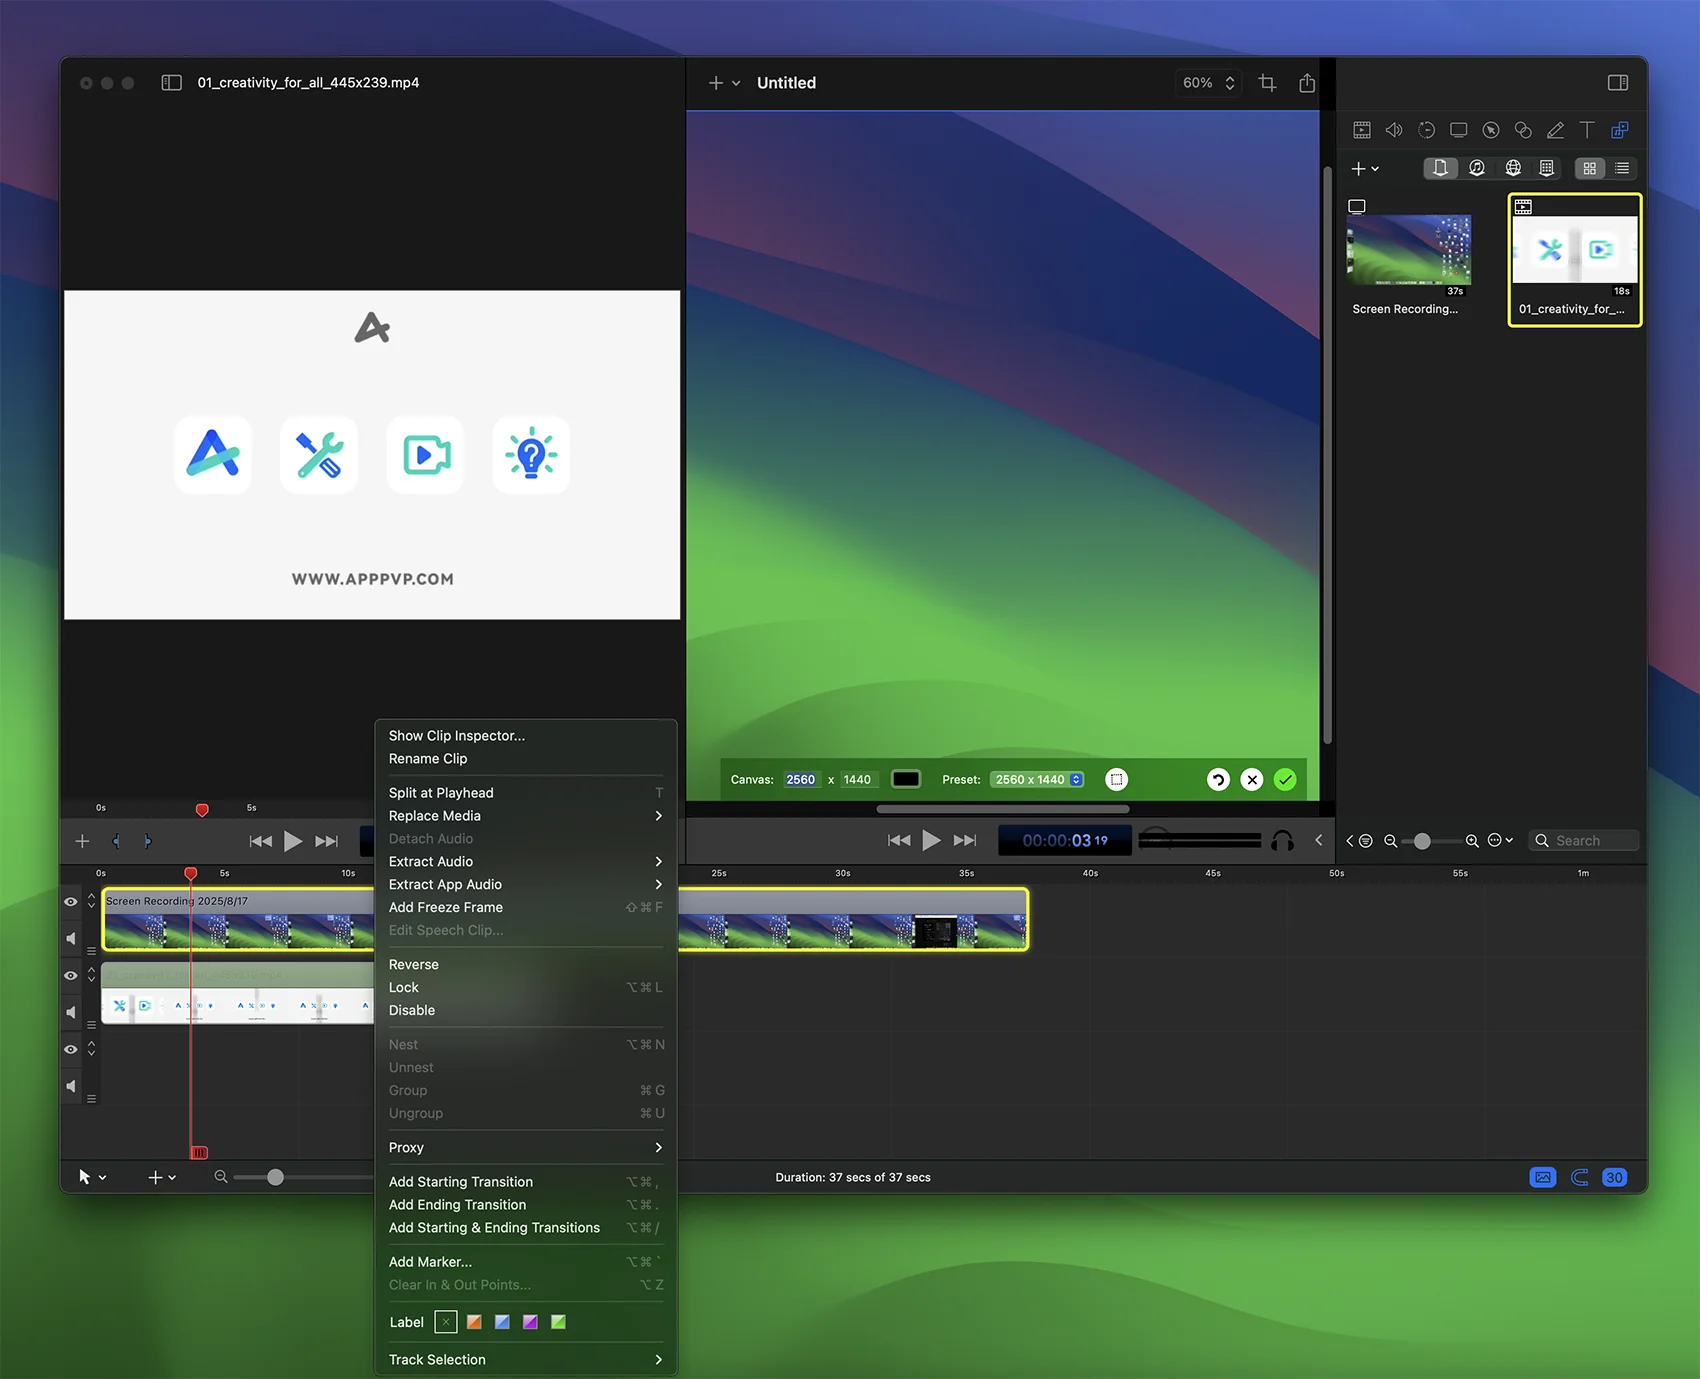Show the globe stock media source
This screenshot has height=1379, width=1700.
(1513, 168)
